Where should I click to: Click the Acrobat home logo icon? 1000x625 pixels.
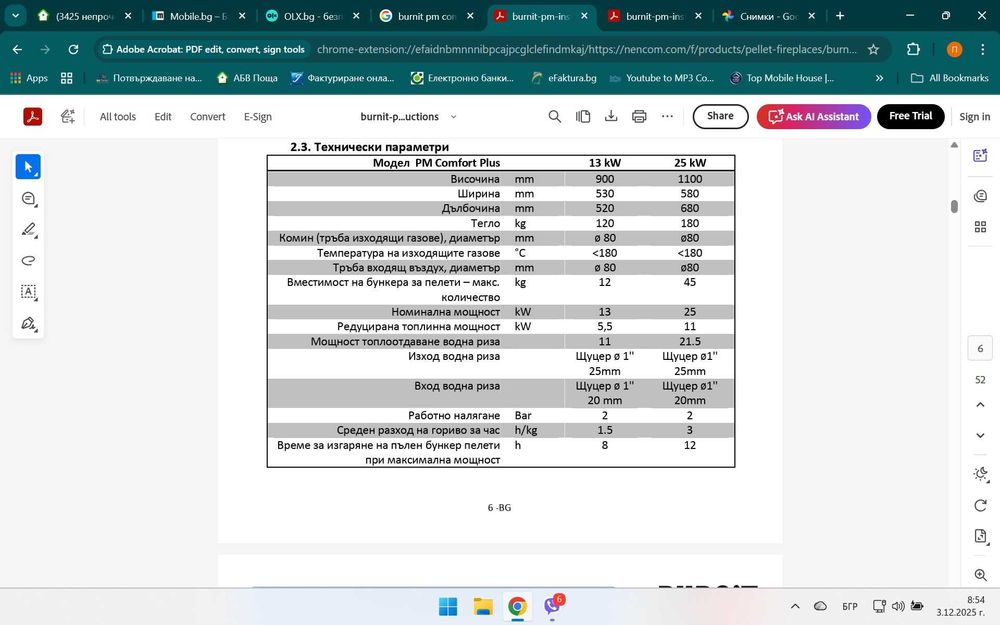pyautogui.click(x=33, y=117)
